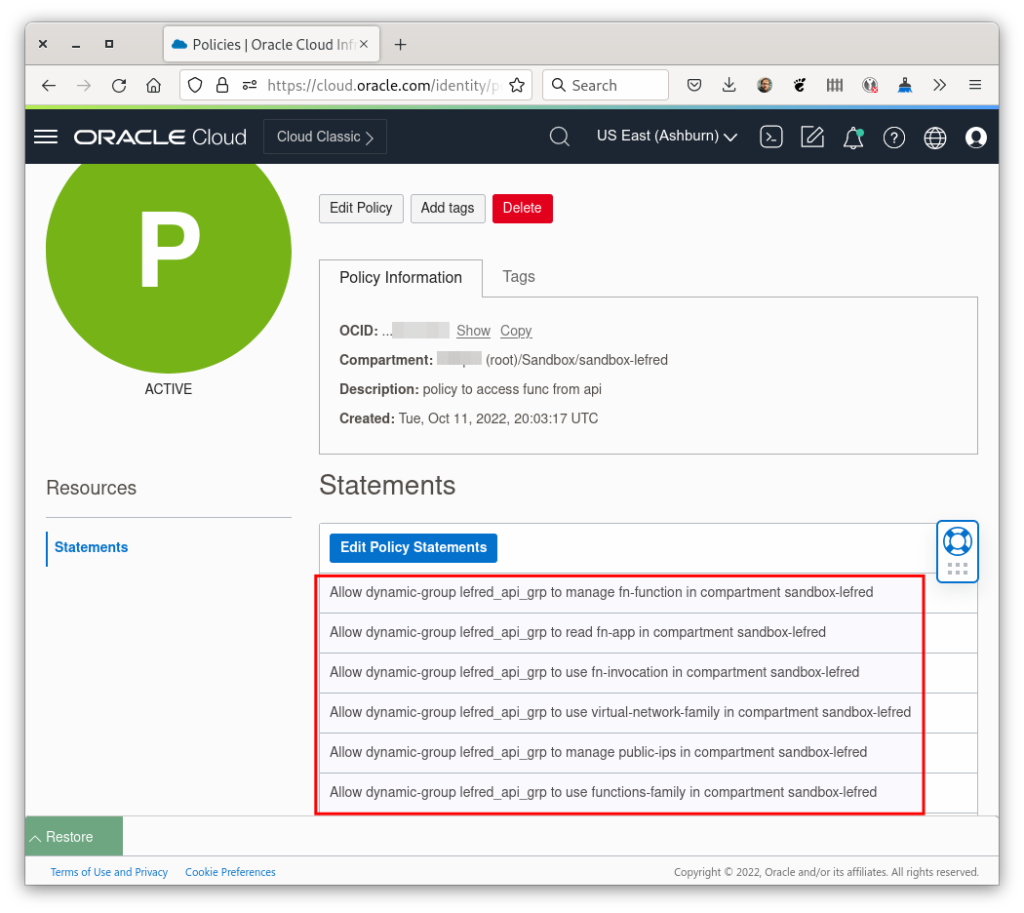Open browser library bookshelf icon

click(x=834, y=85)
